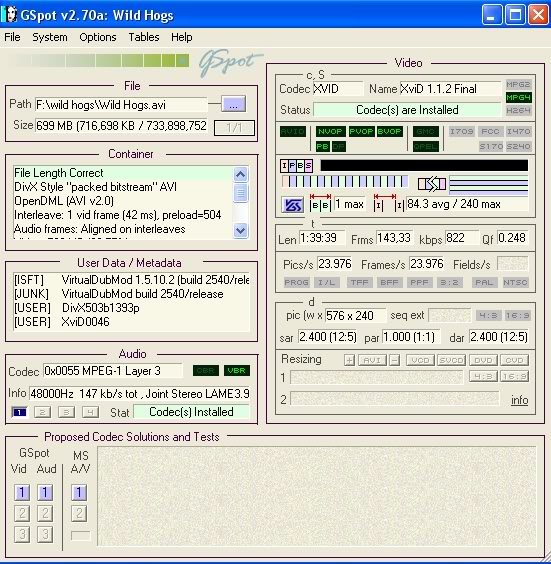Click MS A/V solution button 2
The width and height of the screenshot is (551, 564).
tap(79, 513)
